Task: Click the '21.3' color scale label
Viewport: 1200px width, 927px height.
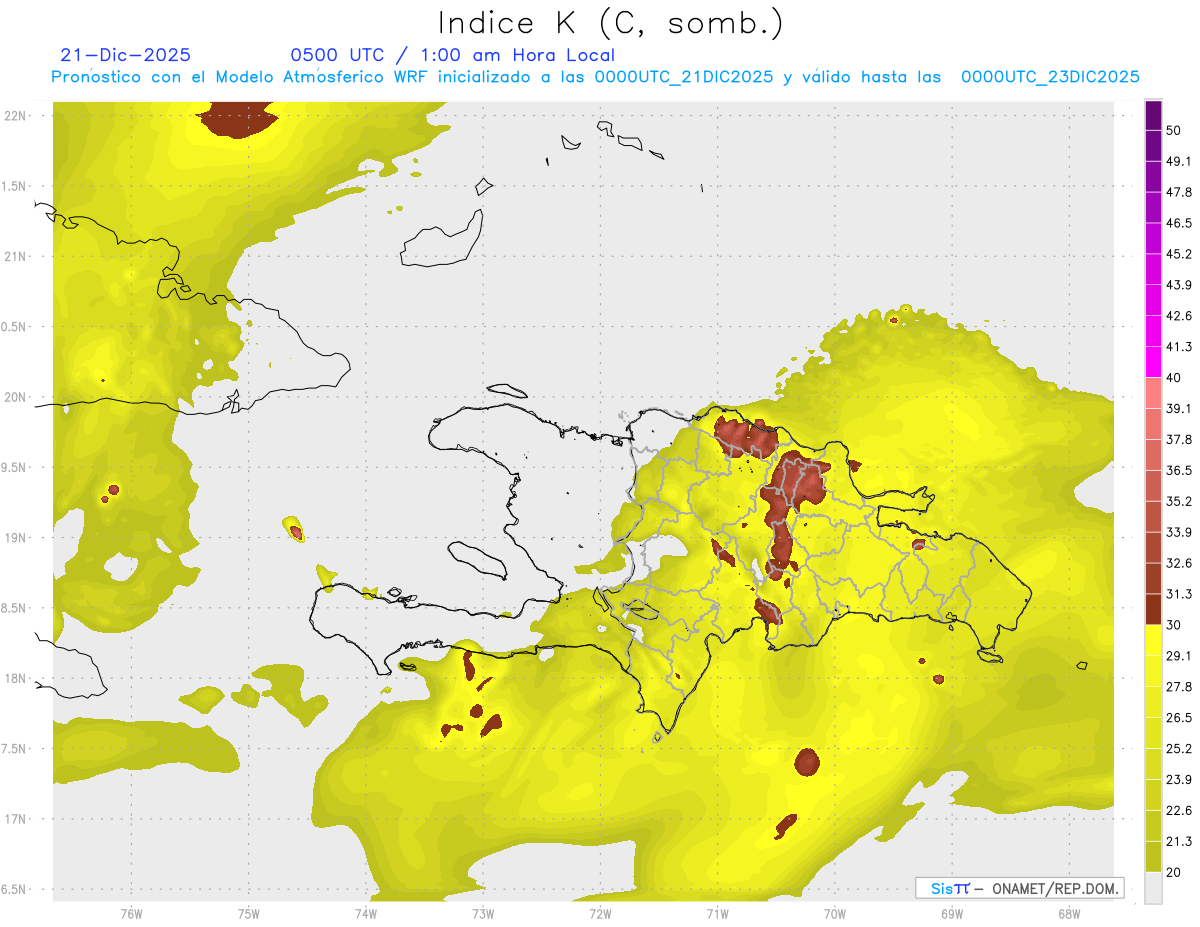Action: tap(1179, 842)
